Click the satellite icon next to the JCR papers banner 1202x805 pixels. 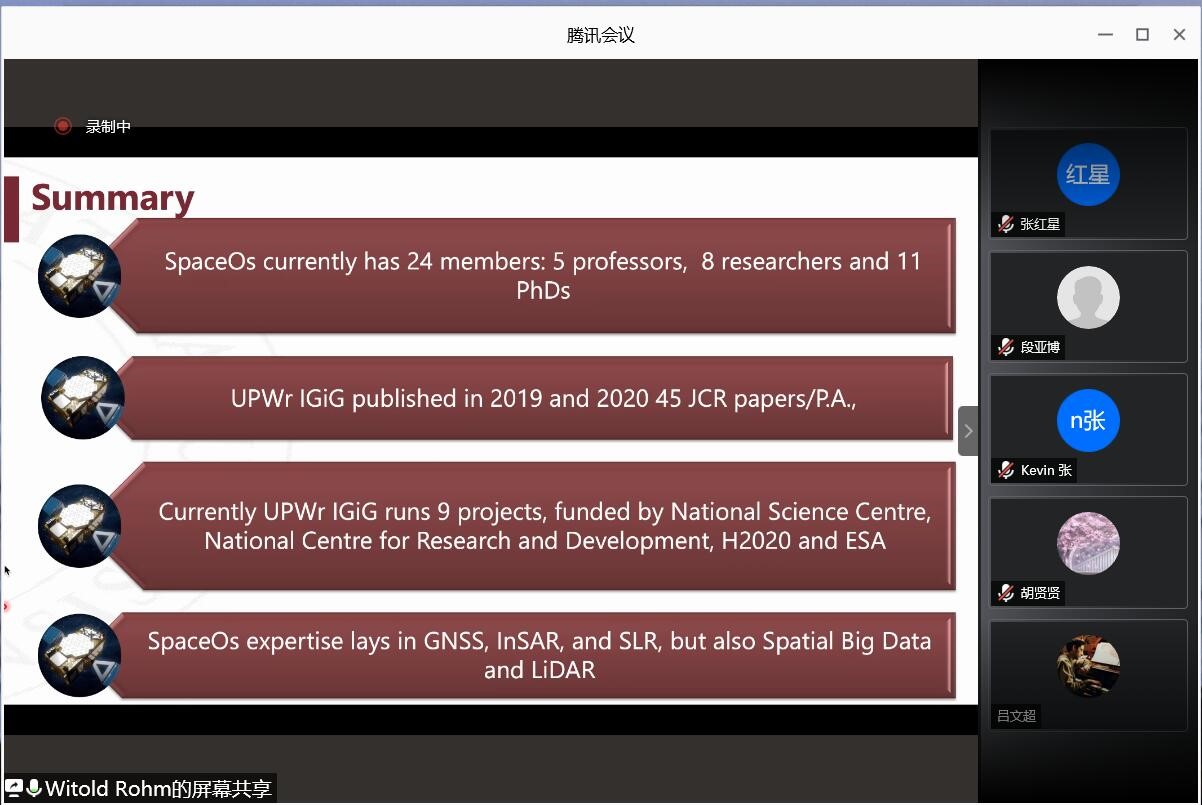[82, 398]
